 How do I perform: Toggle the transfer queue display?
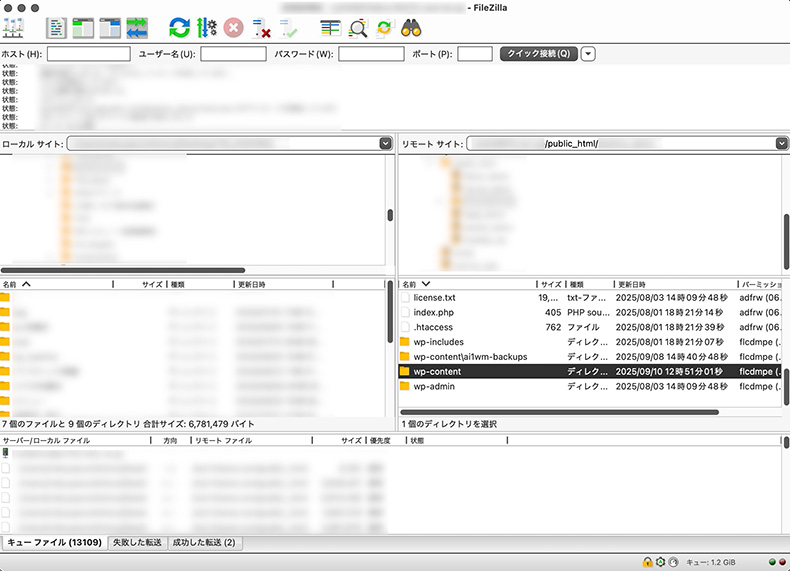click(137, 27)
